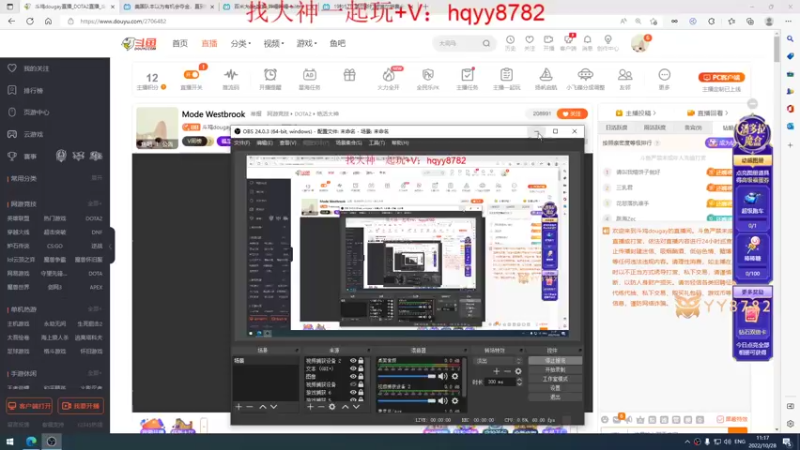Adjust desktop audio volume slider in OBS
The width and height of the screenshot is (800, 450).
tap(407, 377)
